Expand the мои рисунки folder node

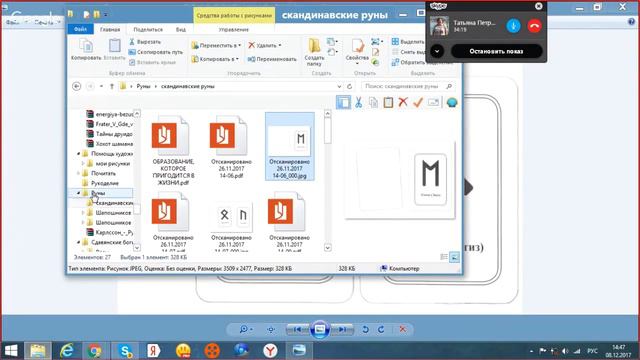[x=83, y=164]
